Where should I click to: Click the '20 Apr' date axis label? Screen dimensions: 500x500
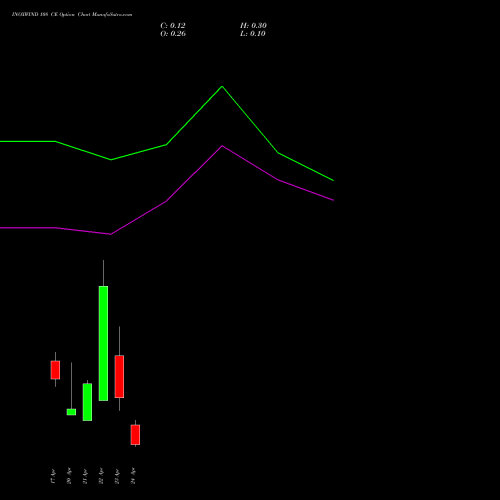click(x=69, y=476)
